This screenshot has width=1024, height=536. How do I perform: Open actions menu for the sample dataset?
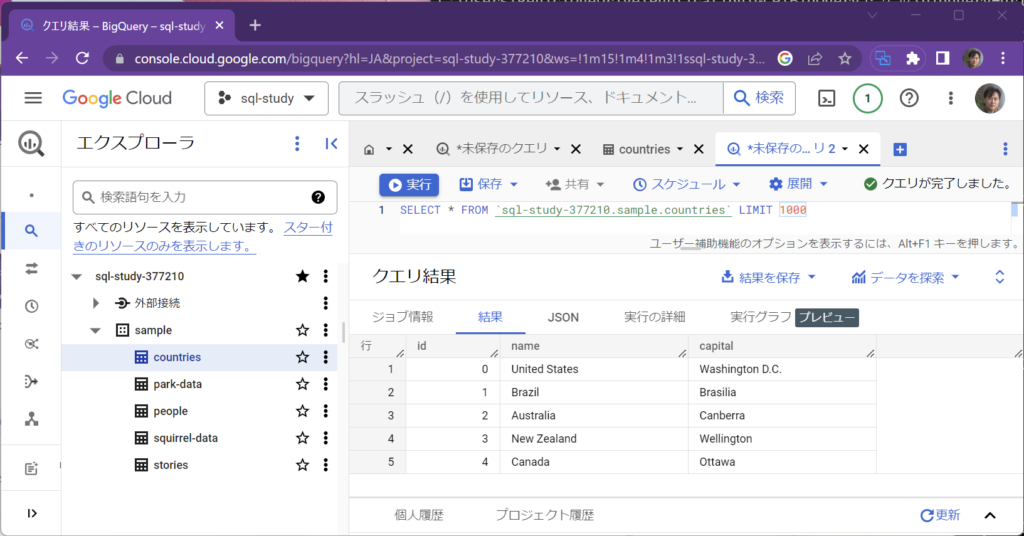tap(326, 330)
